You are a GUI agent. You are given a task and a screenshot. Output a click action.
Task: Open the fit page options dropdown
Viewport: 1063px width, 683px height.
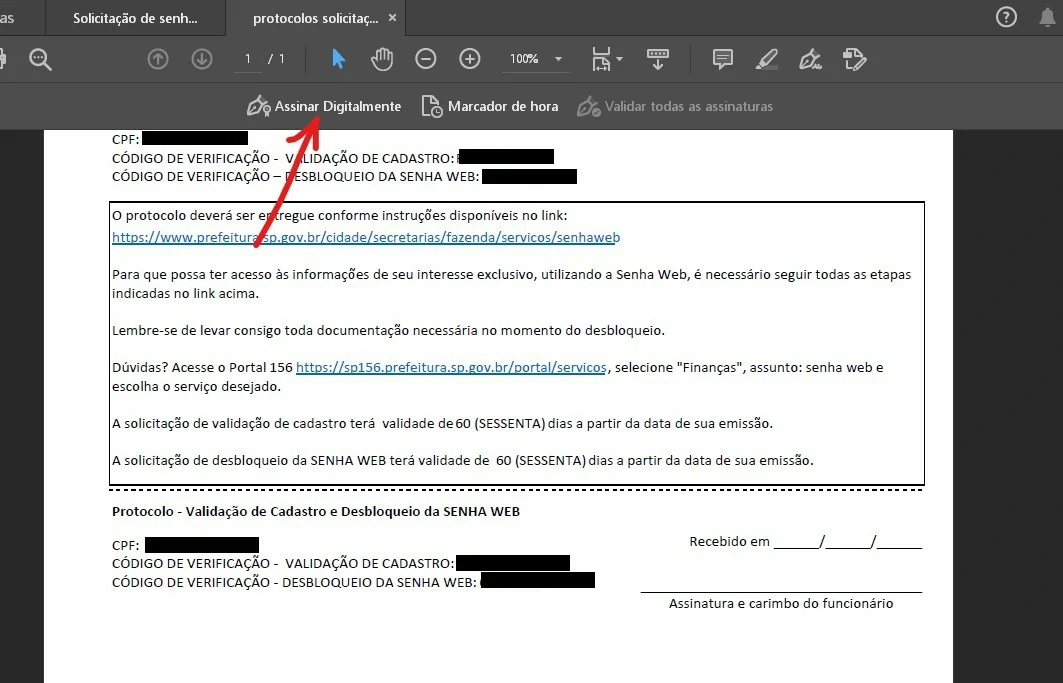point(607,59)
